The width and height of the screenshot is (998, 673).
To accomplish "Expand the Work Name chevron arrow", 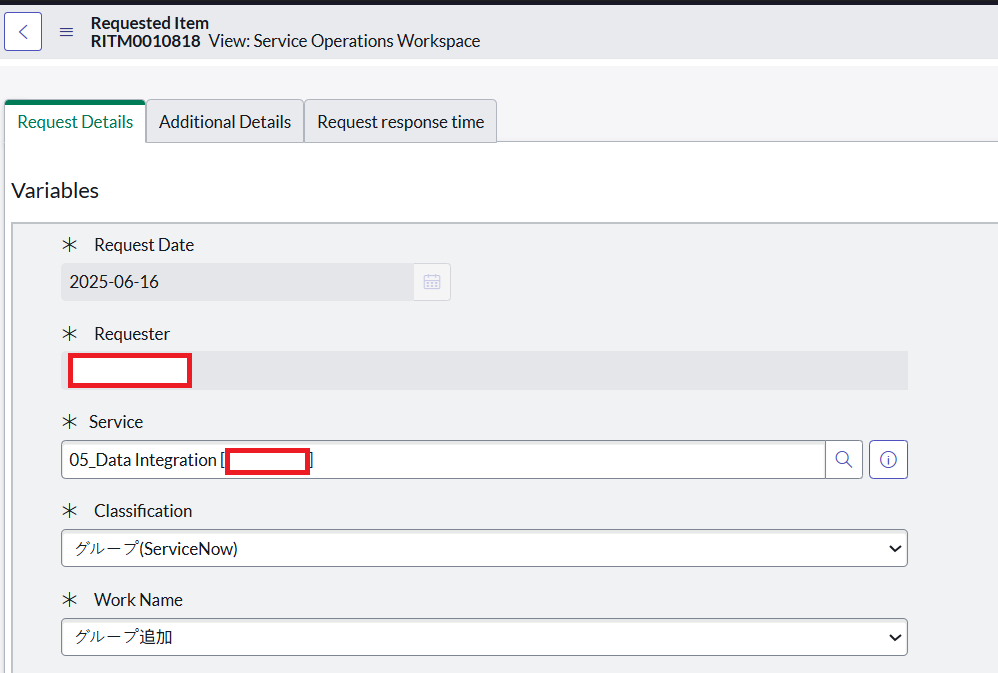I will pyautogui.click(x=894, y=637).
